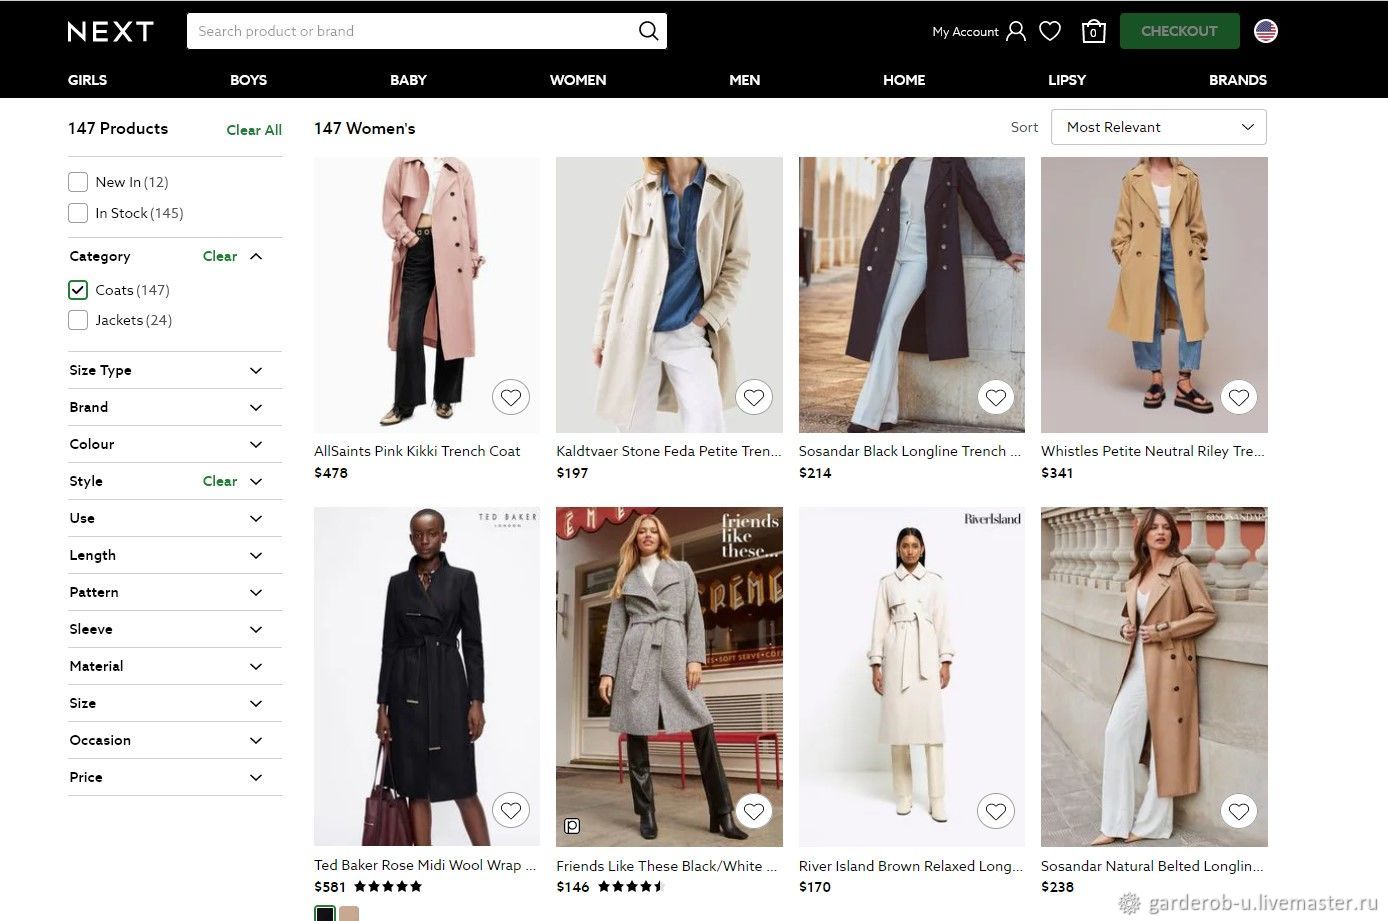Click the NEXT logo
The image size is (1388, 921).
[110, 31]
